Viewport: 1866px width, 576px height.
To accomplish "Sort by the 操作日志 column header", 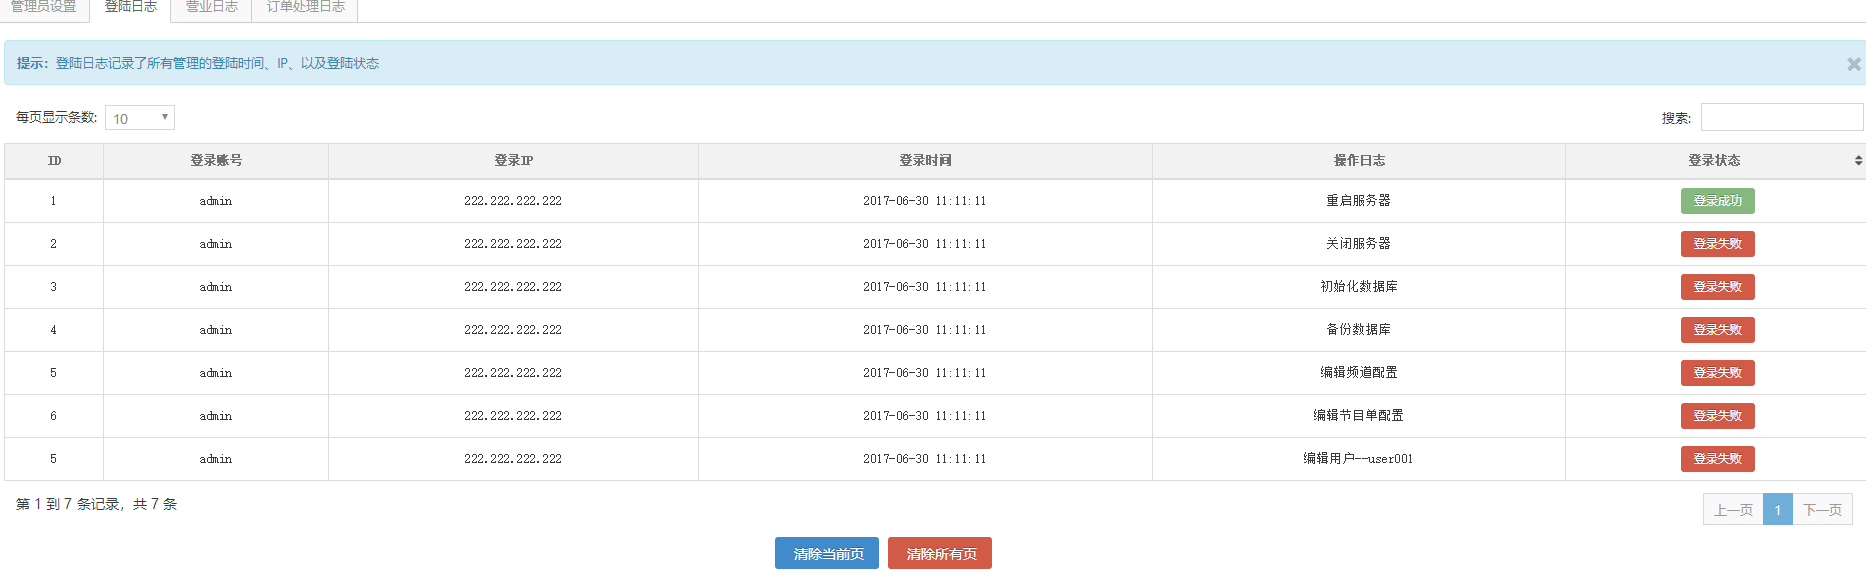I will coord(1359,161).
